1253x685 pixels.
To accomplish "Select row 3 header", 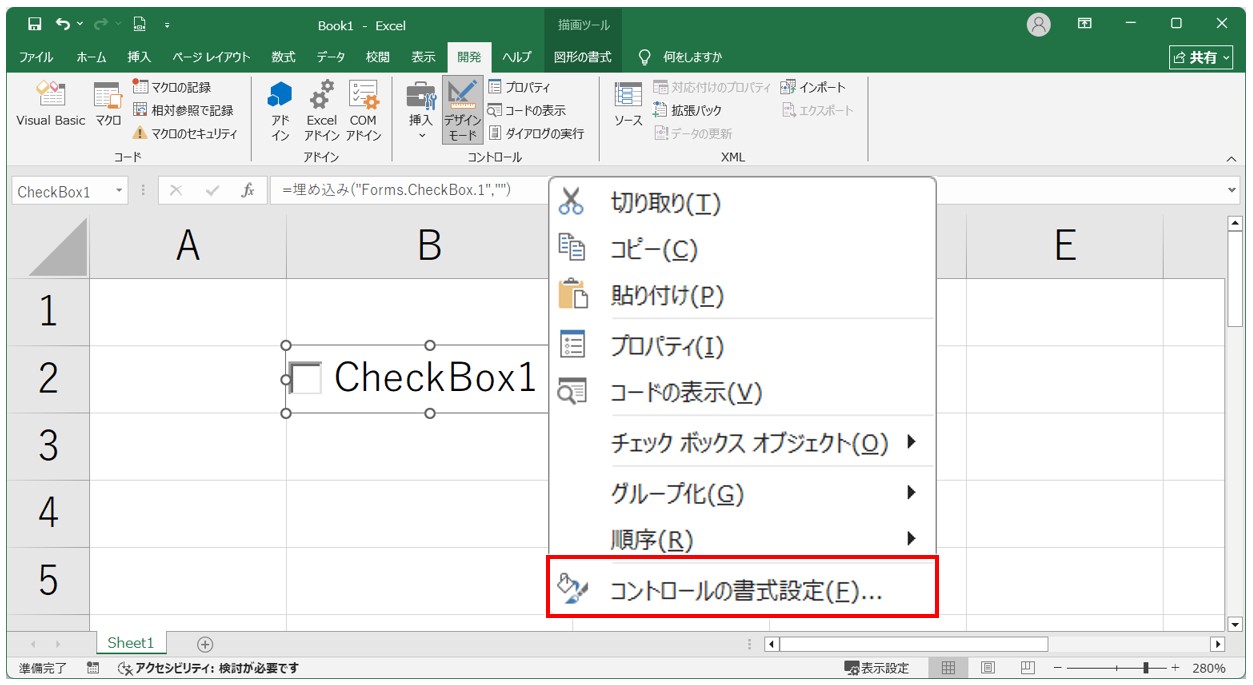I will click(48, 446).
